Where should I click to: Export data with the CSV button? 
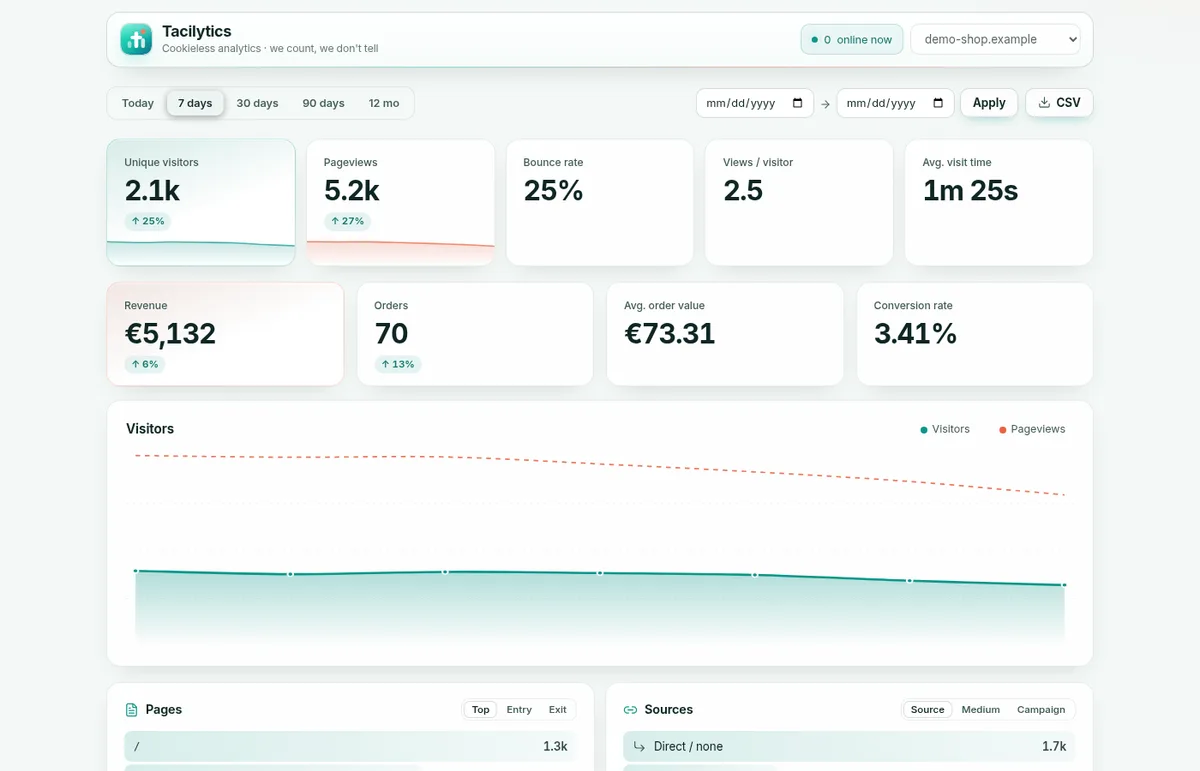click(x=1059, y=103)
